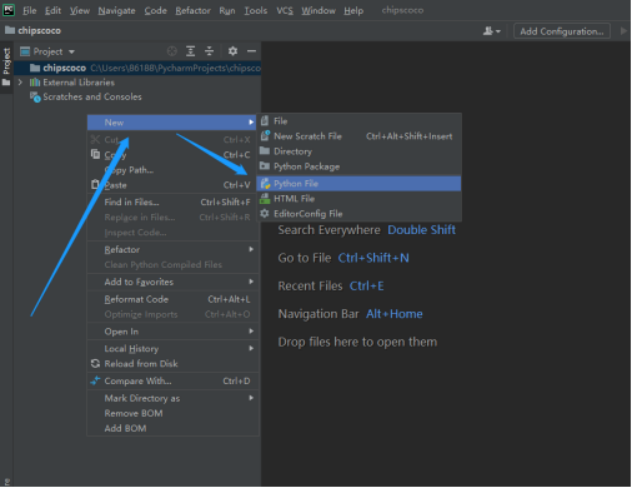
Task: Select the chipscoco project root row
Action: 137,68
